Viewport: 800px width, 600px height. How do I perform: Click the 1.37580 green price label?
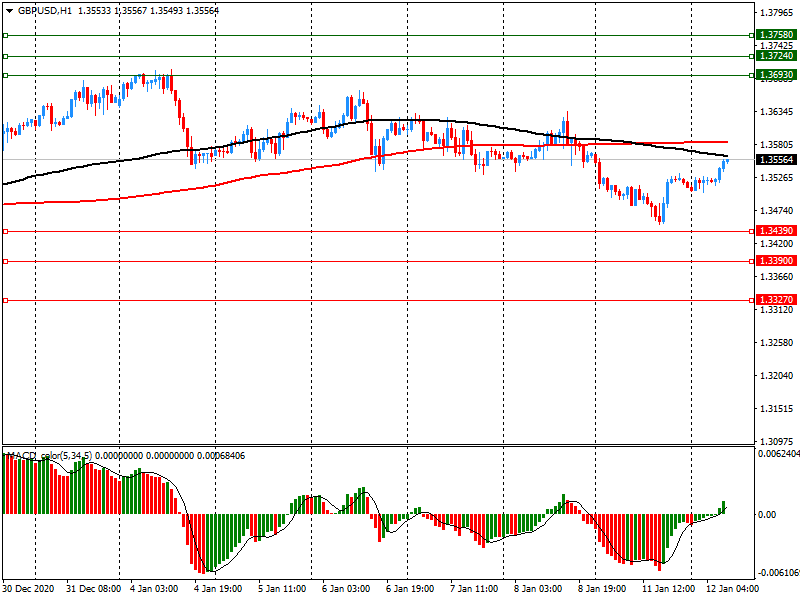[776, 35]
